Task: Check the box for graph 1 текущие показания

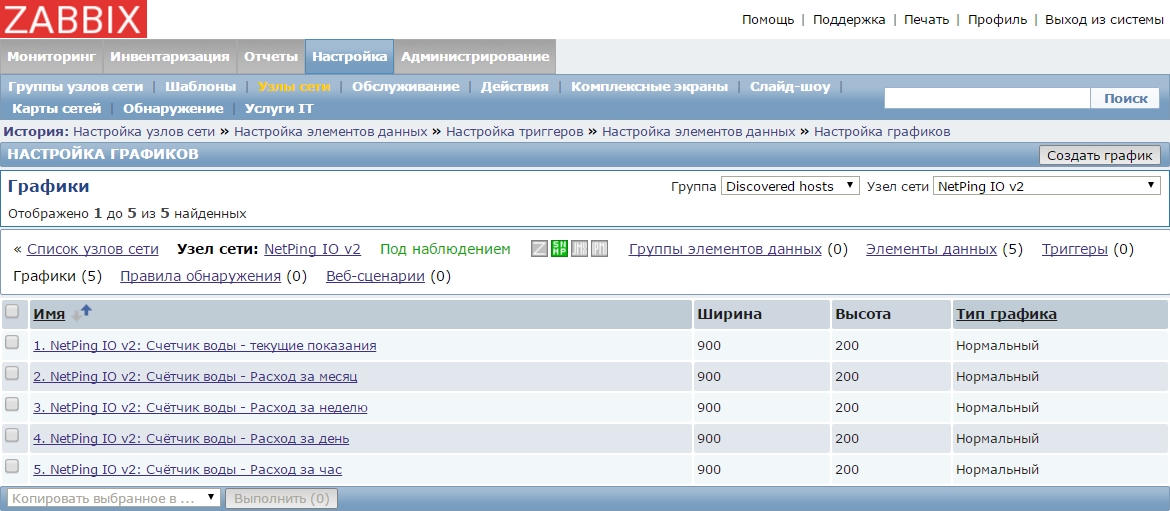Action: [12, 342]
